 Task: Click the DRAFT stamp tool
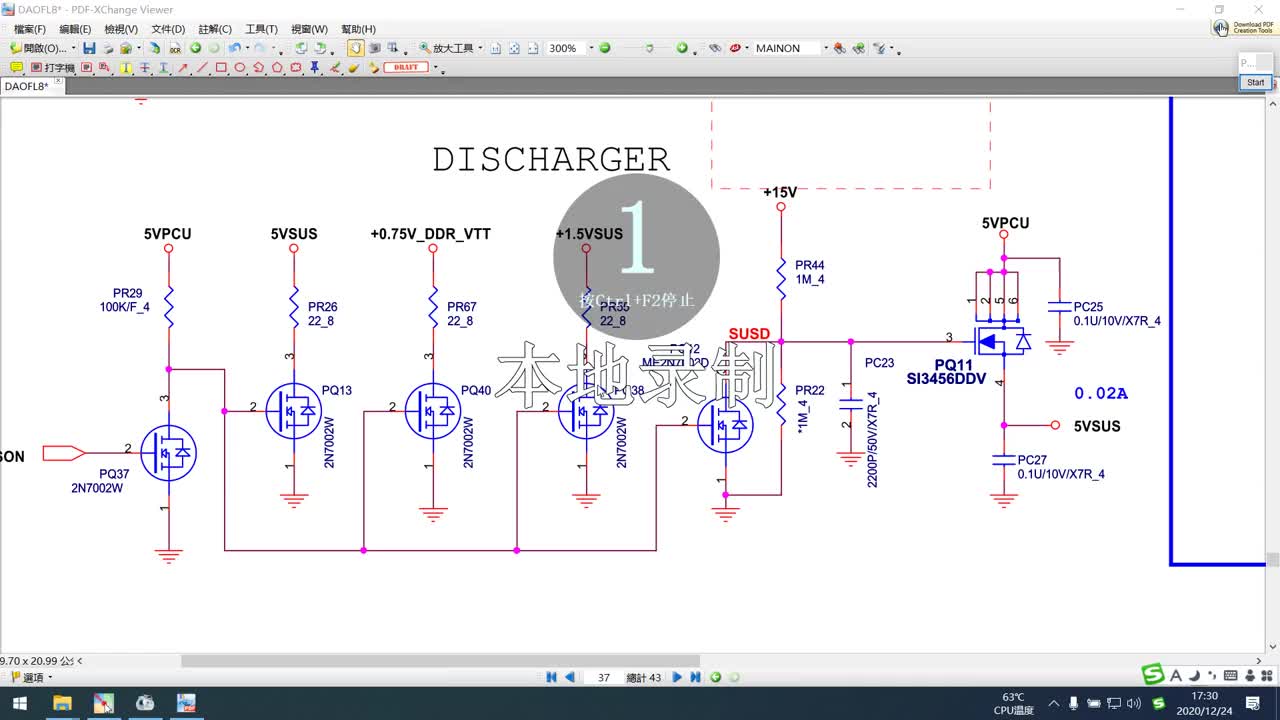click(x=406, y=67)
